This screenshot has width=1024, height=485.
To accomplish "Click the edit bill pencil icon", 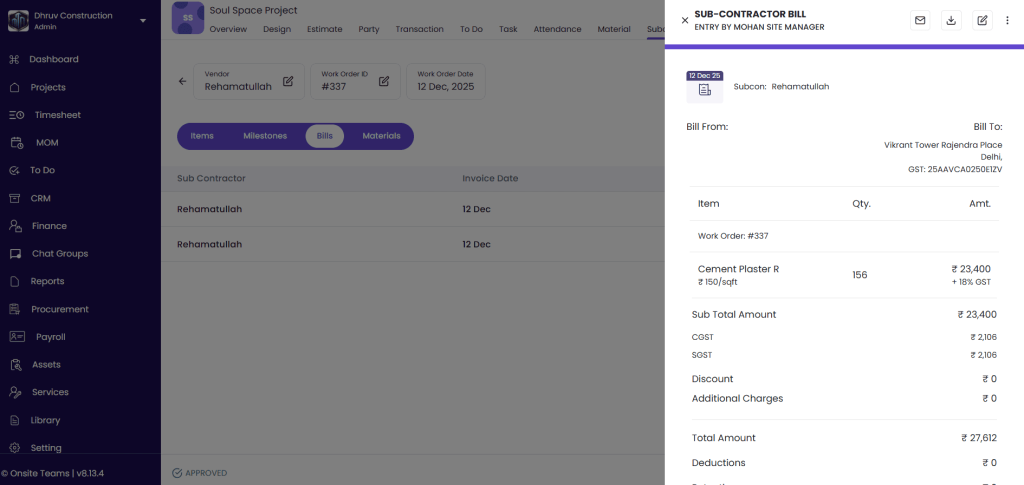I will click(982, 20).
